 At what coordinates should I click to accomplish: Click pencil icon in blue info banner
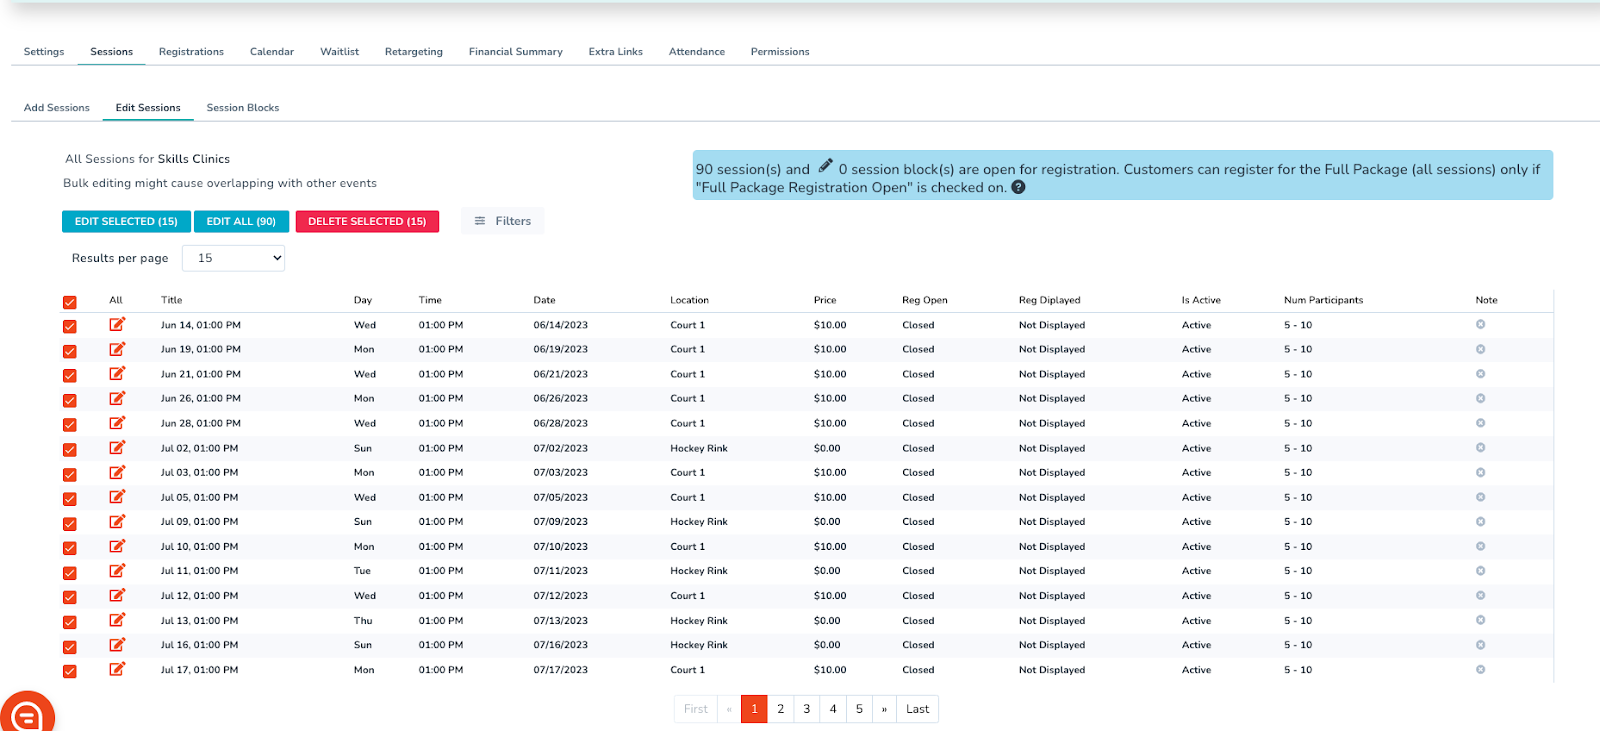click(825, 166)
